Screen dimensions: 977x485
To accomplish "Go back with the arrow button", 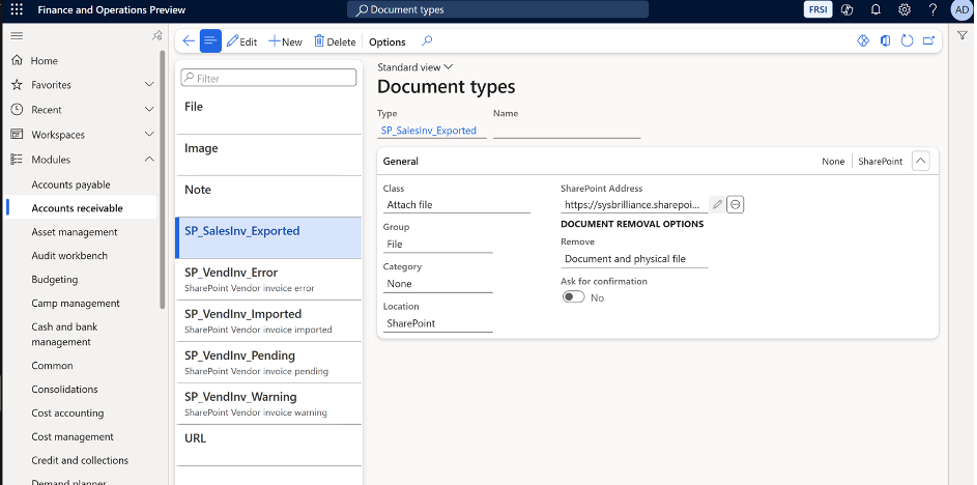I will (188, 41).
